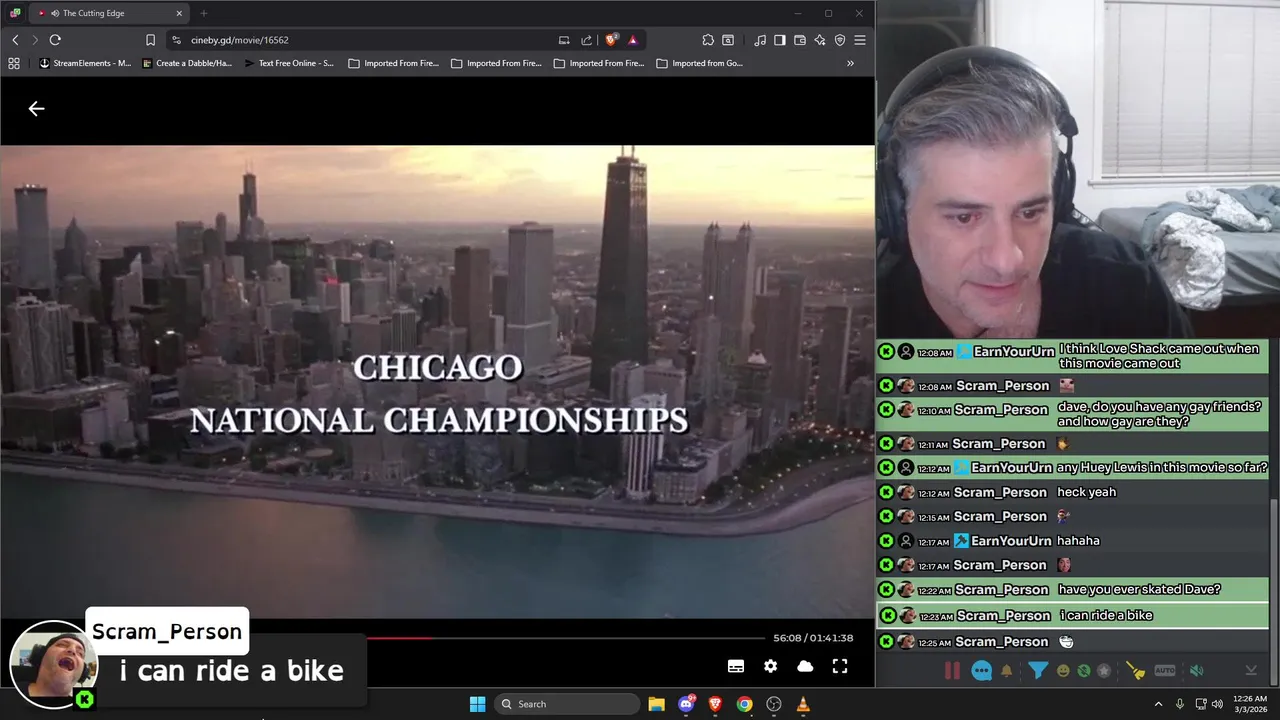This screenshot has width=1280, height=720.
Task: Toggle the browser sidebar panel
Action: point(780,40)
